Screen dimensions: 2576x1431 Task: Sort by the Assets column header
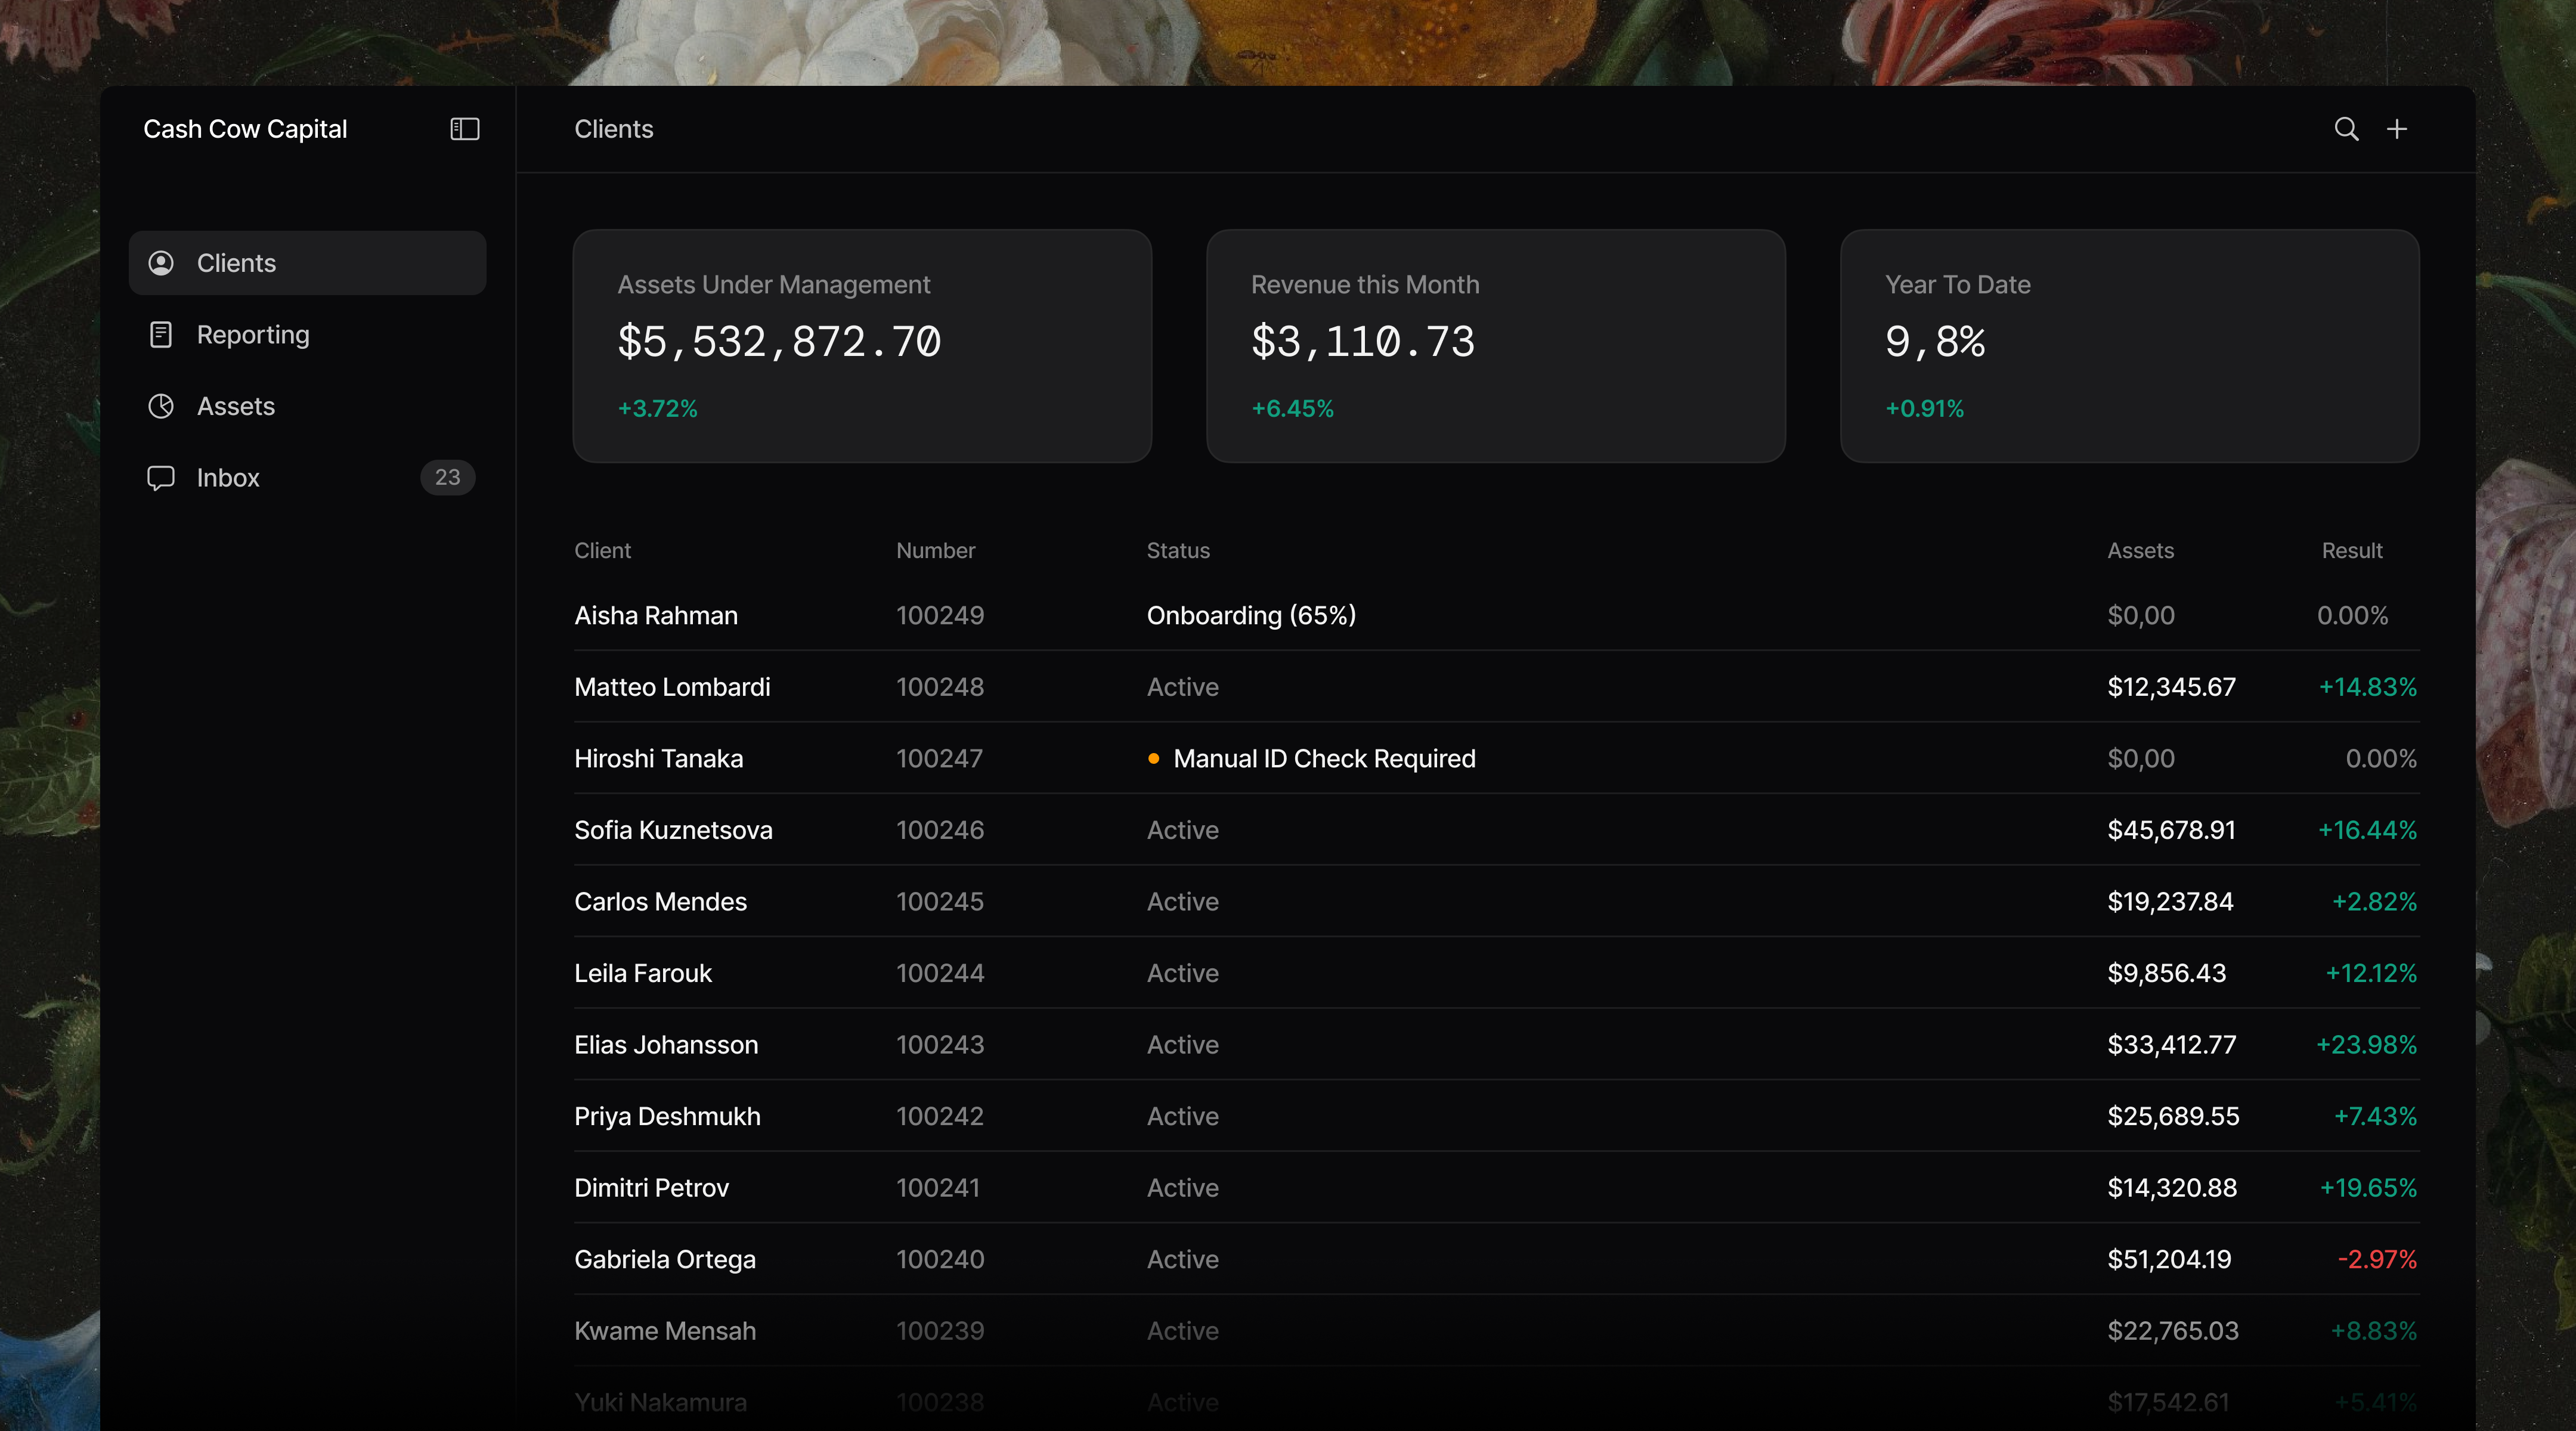2140,550
